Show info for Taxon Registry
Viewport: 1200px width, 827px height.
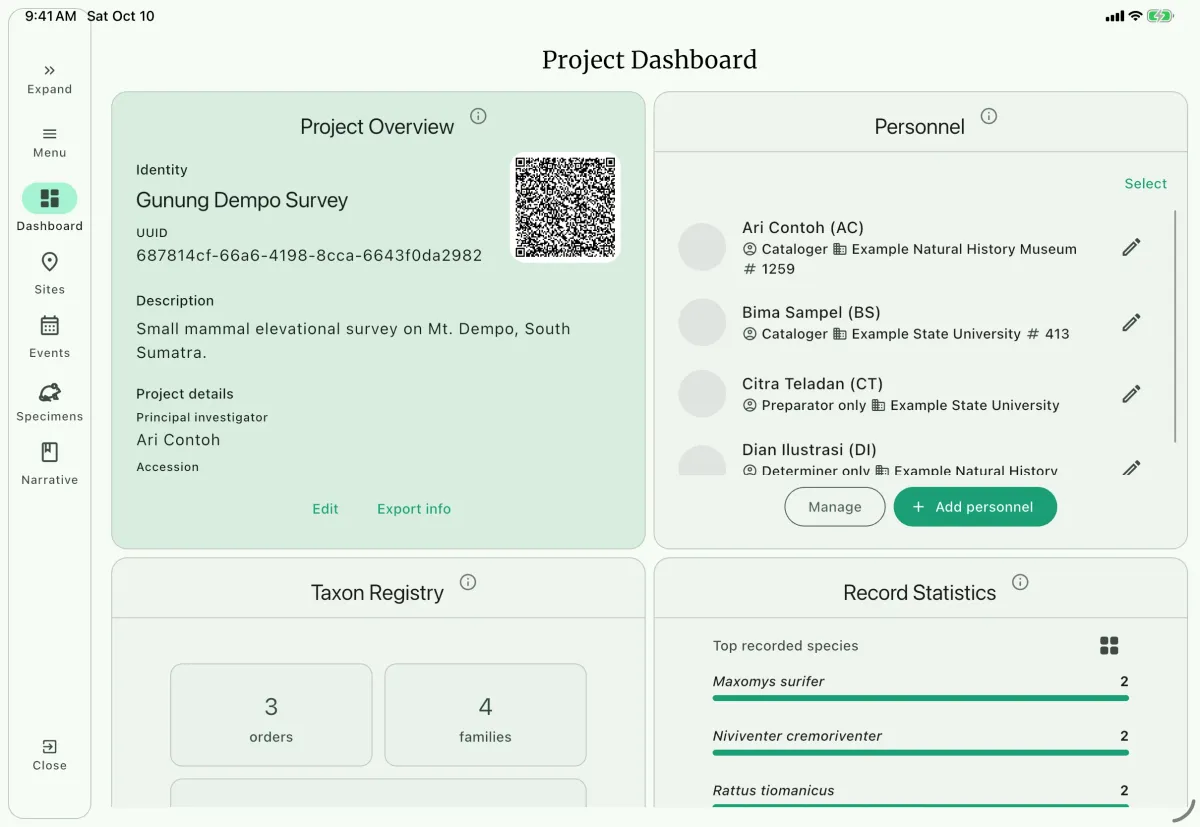click(x=468, y=582)
